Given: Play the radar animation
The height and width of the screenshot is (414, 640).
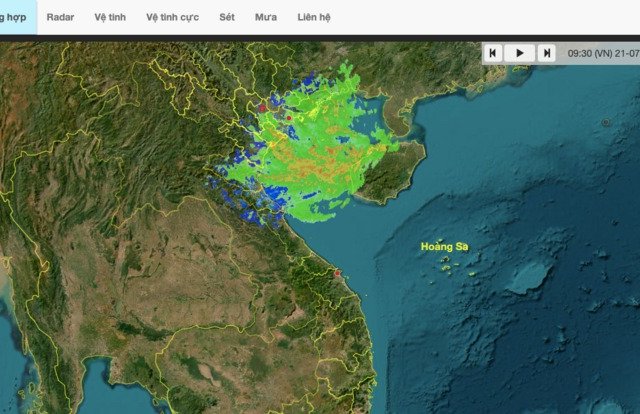Looking at the screenshot, I should [x=520, y=53].
